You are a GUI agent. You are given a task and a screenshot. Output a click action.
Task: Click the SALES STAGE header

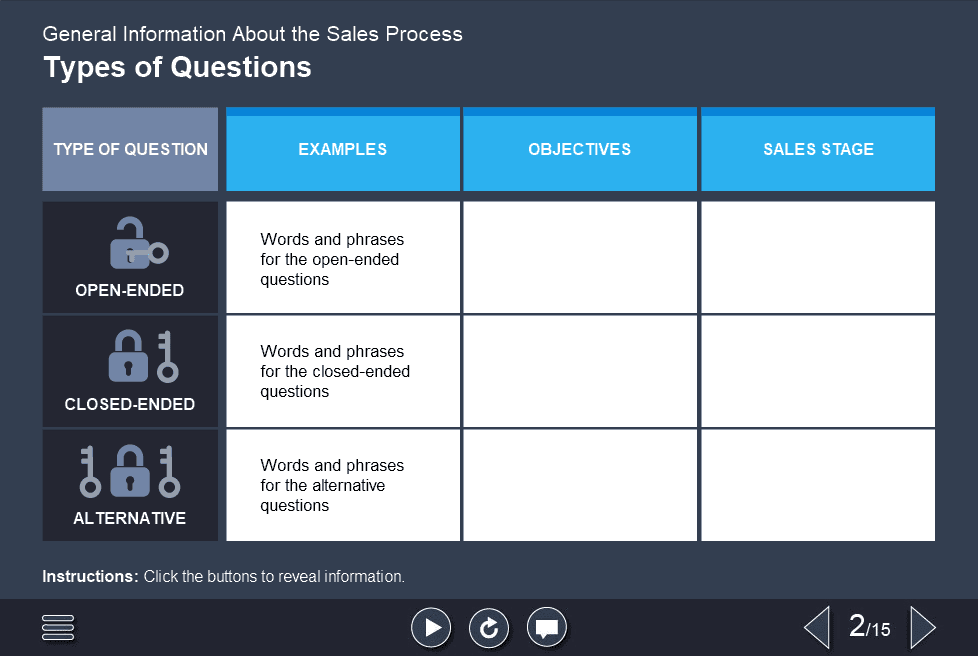817,148
